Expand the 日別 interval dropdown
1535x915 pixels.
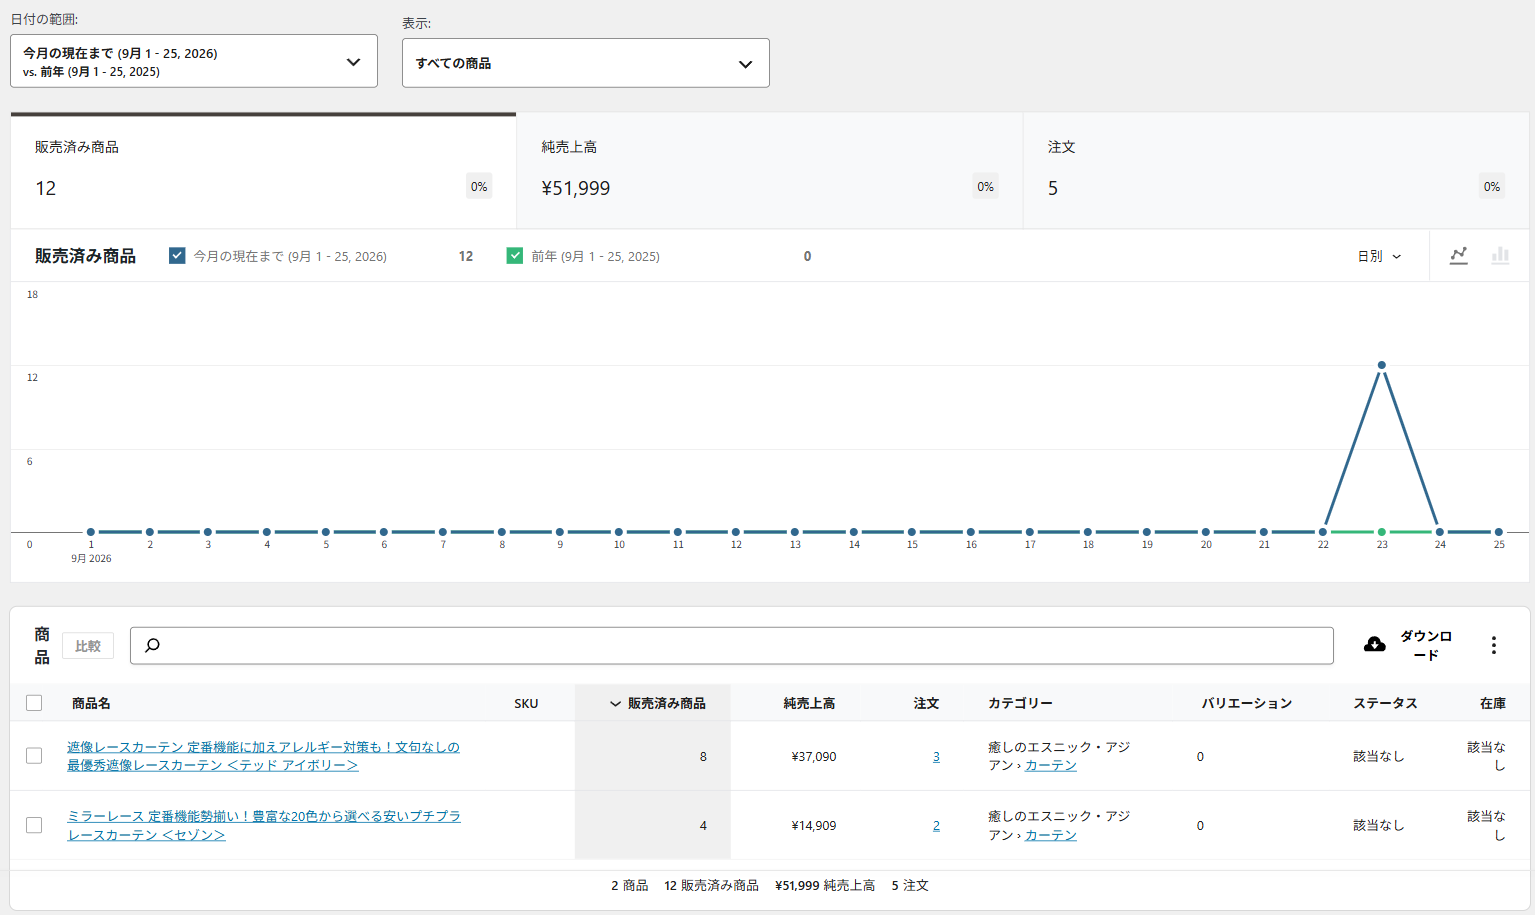(x=1379, y=256)
